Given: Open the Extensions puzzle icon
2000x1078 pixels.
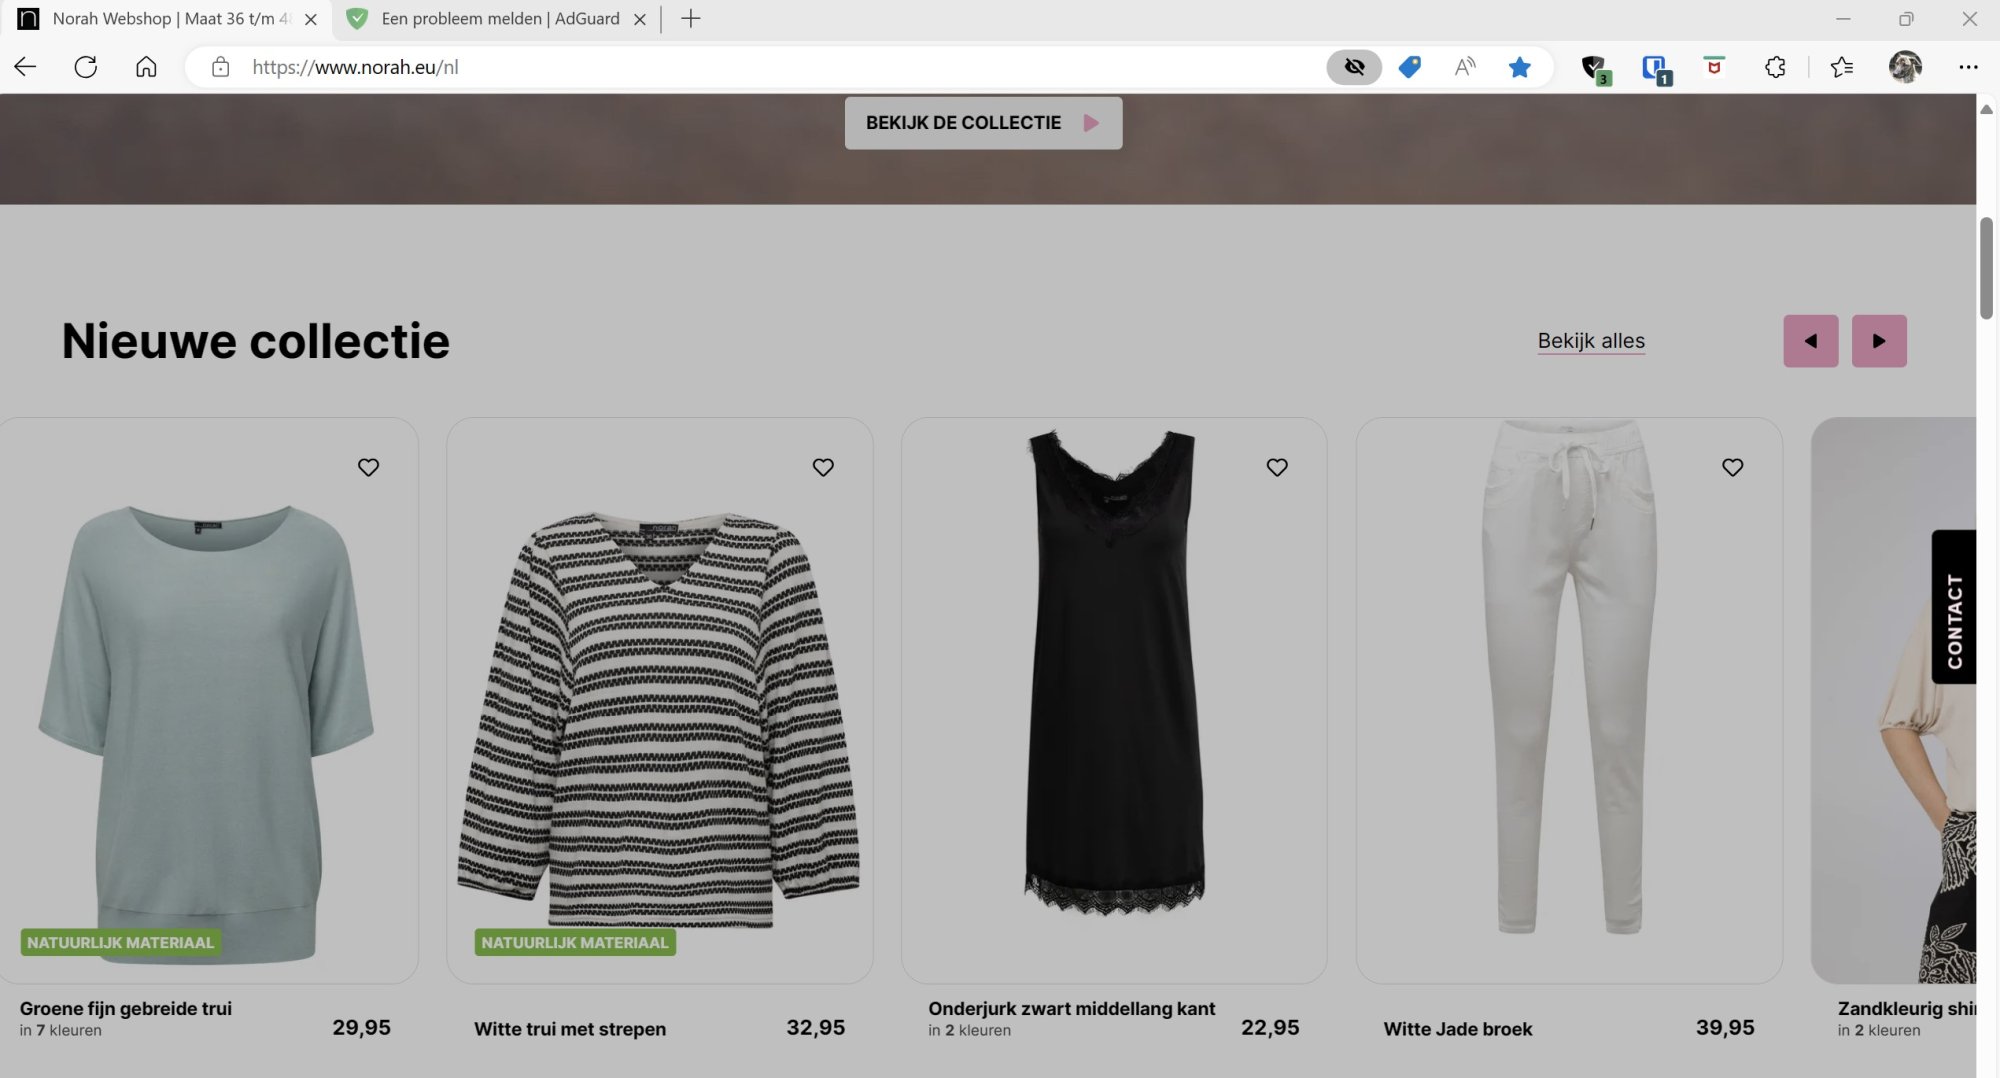Looking at the screenshot, I should [x=1774, y=67].
